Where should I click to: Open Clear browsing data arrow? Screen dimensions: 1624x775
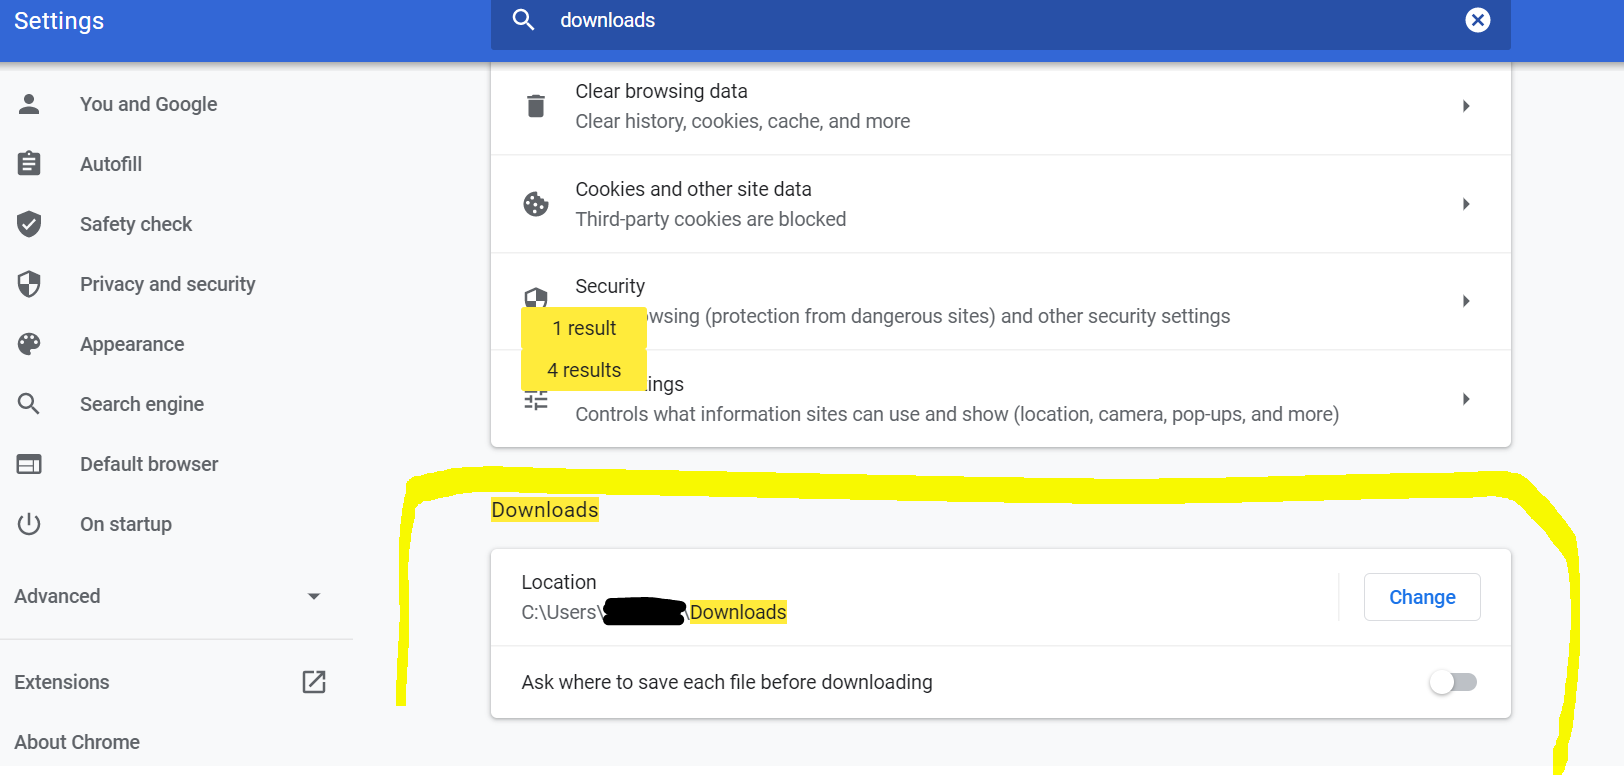[x=1466, y=106]
